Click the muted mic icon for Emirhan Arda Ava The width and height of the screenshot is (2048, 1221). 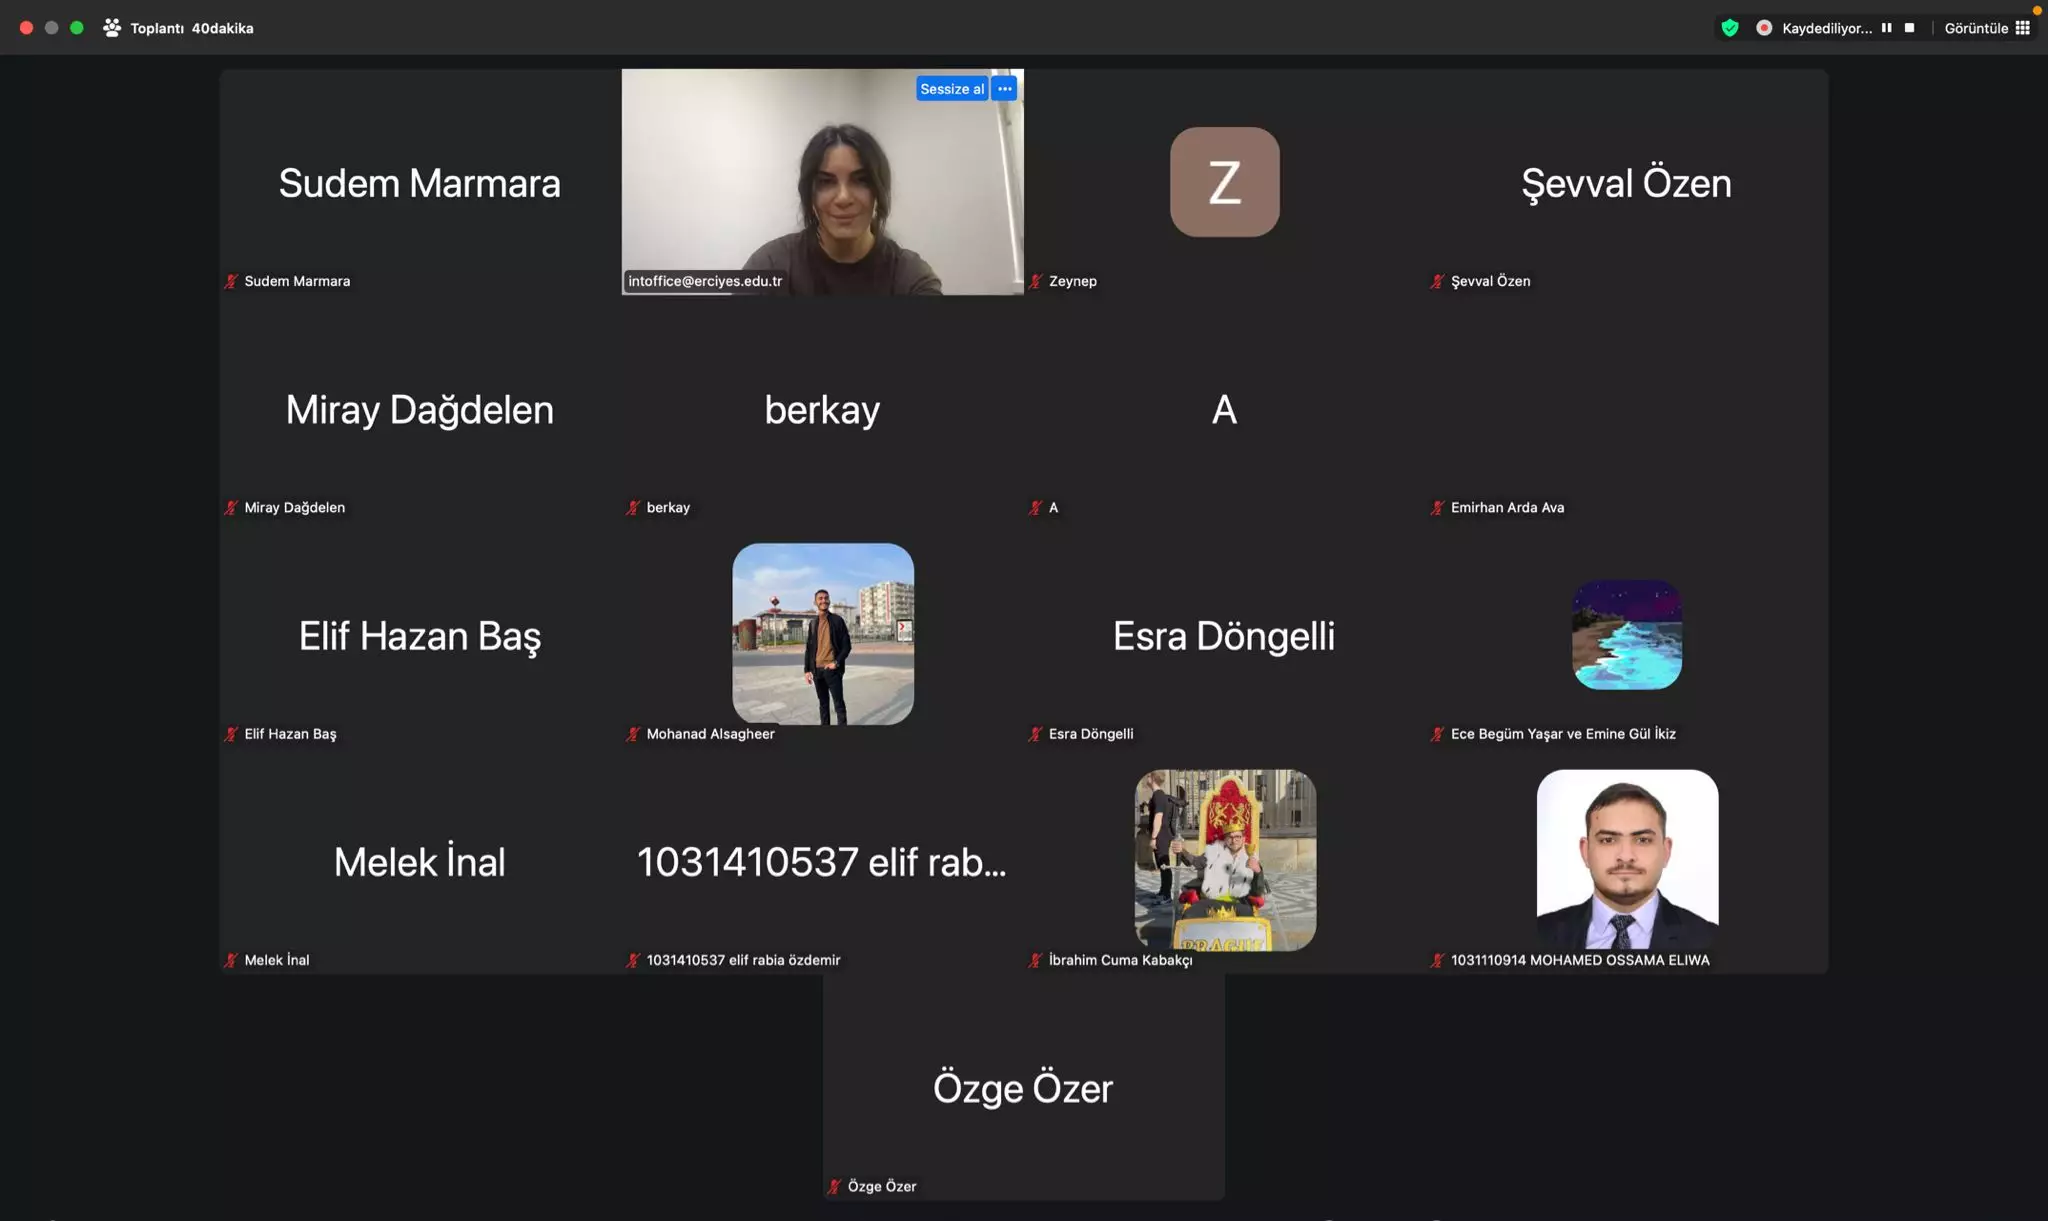click(x=1438, y=507)
